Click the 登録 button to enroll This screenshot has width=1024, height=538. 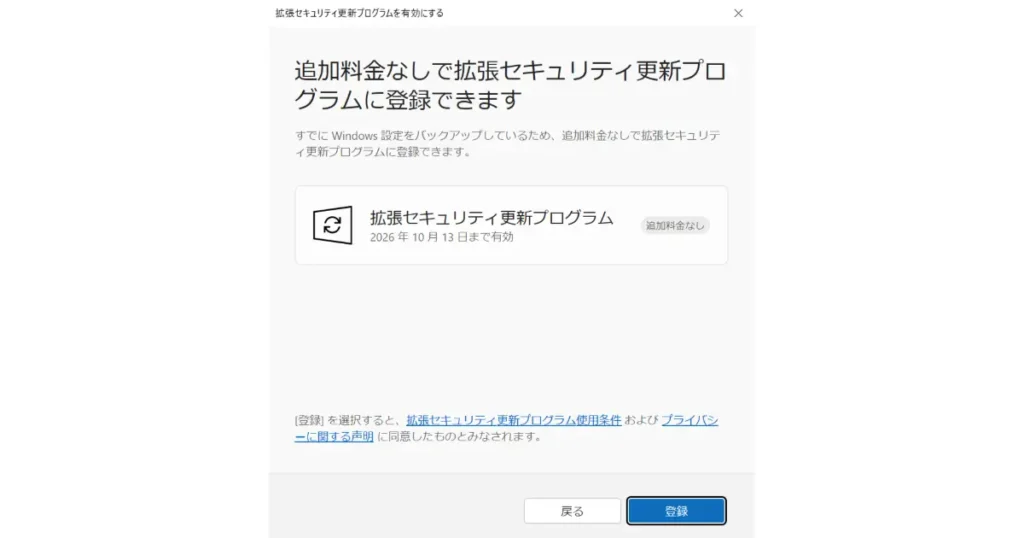[676, 511]
